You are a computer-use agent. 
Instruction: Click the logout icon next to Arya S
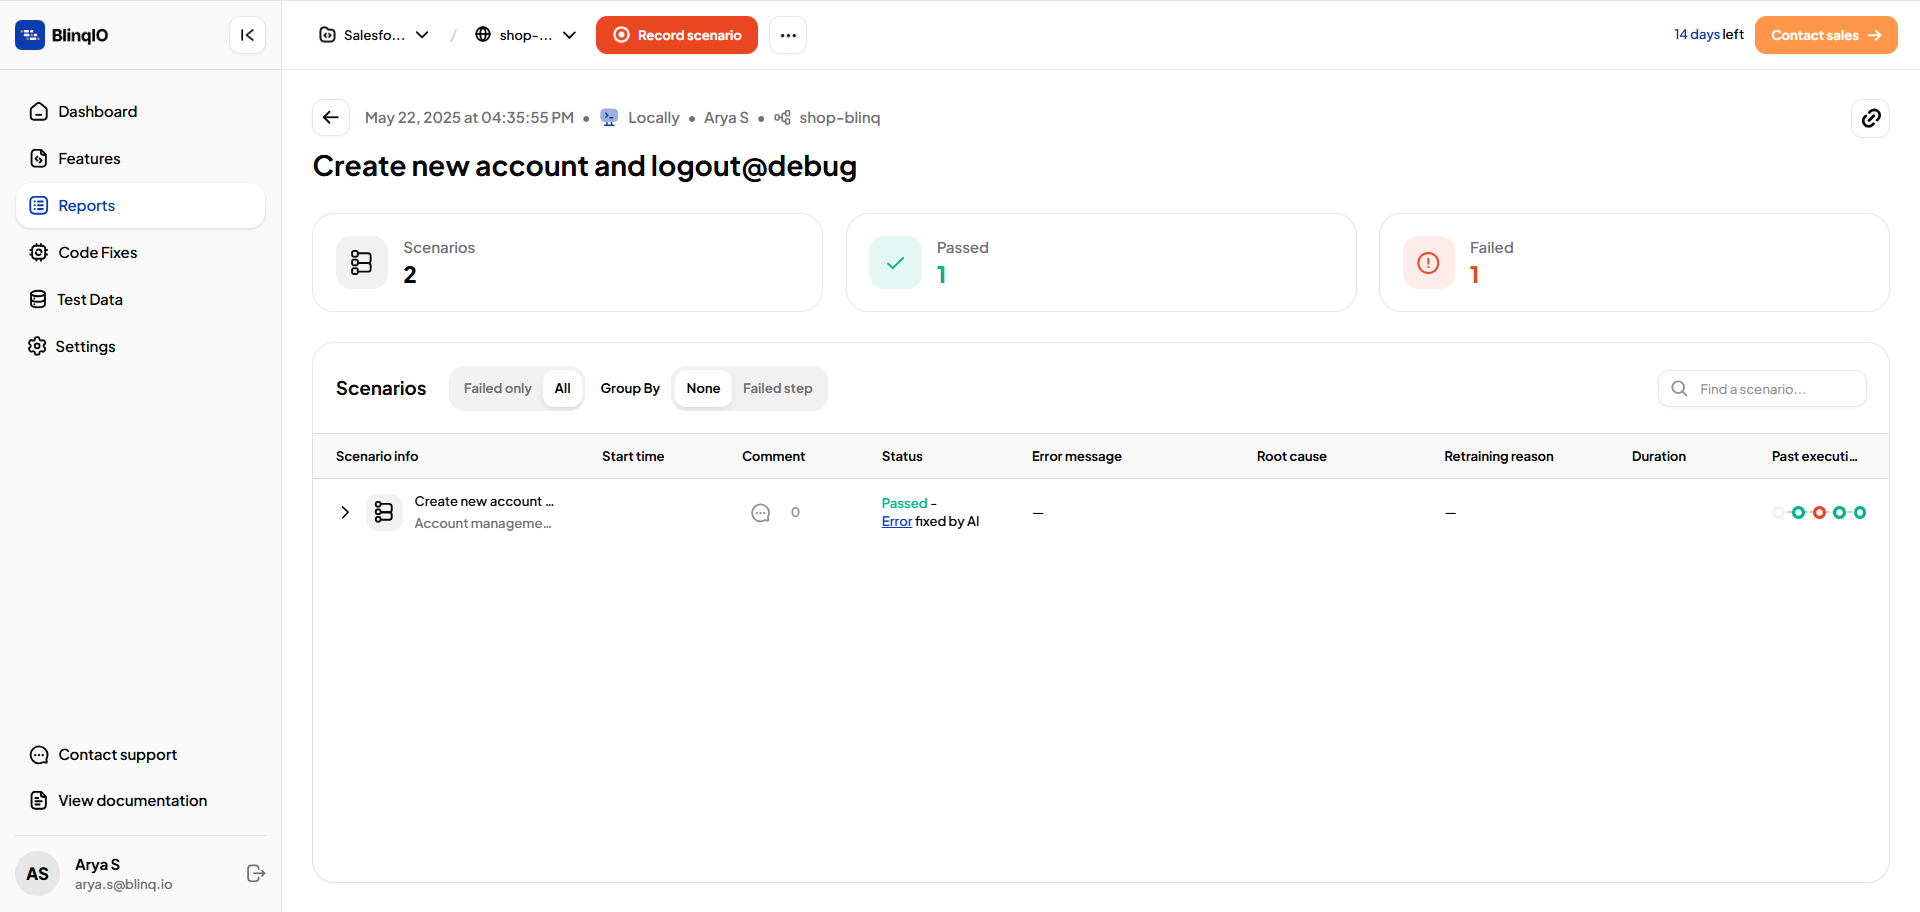[256, 873]
